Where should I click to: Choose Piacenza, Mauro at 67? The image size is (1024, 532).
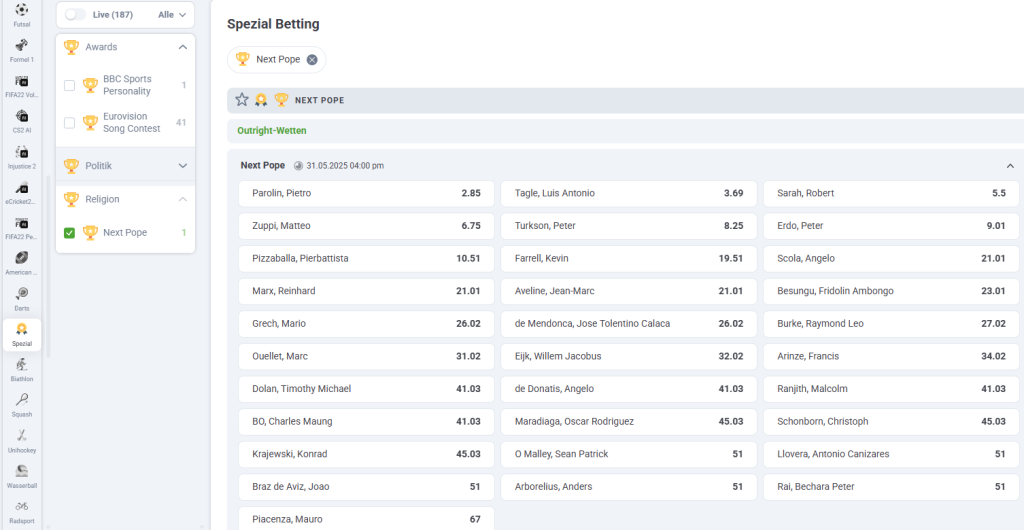366,519
